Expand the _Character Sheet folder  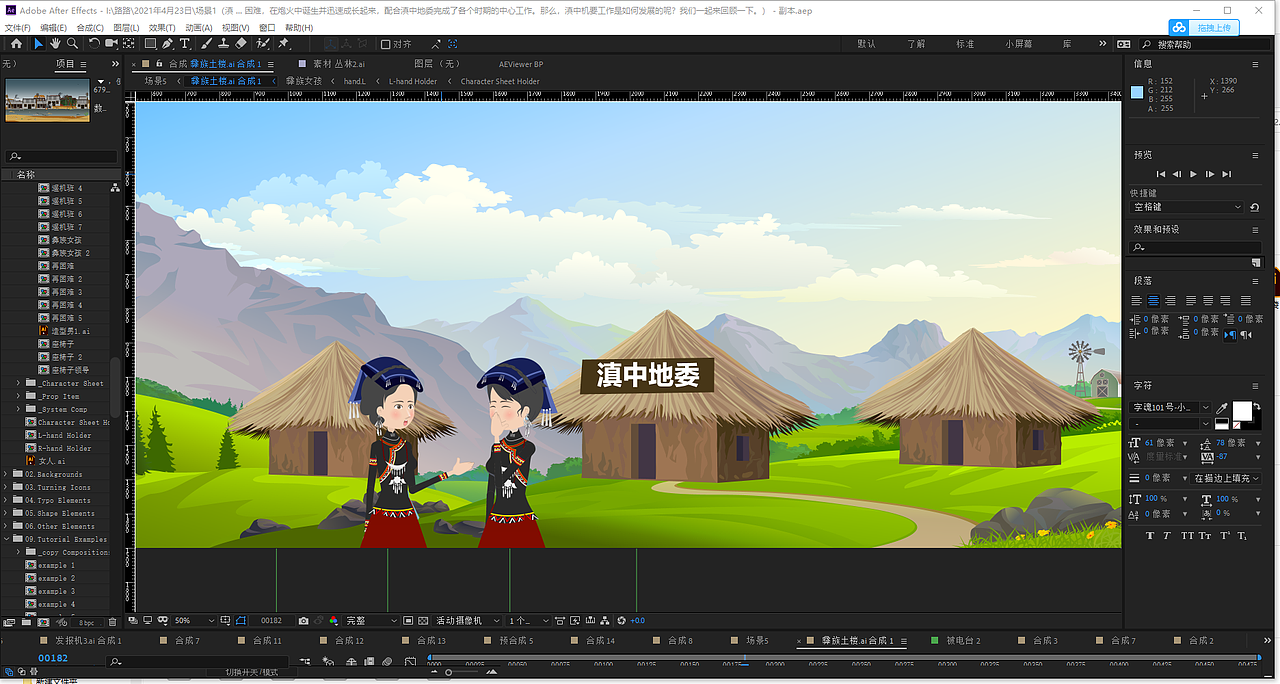click(x=18, y=383)
